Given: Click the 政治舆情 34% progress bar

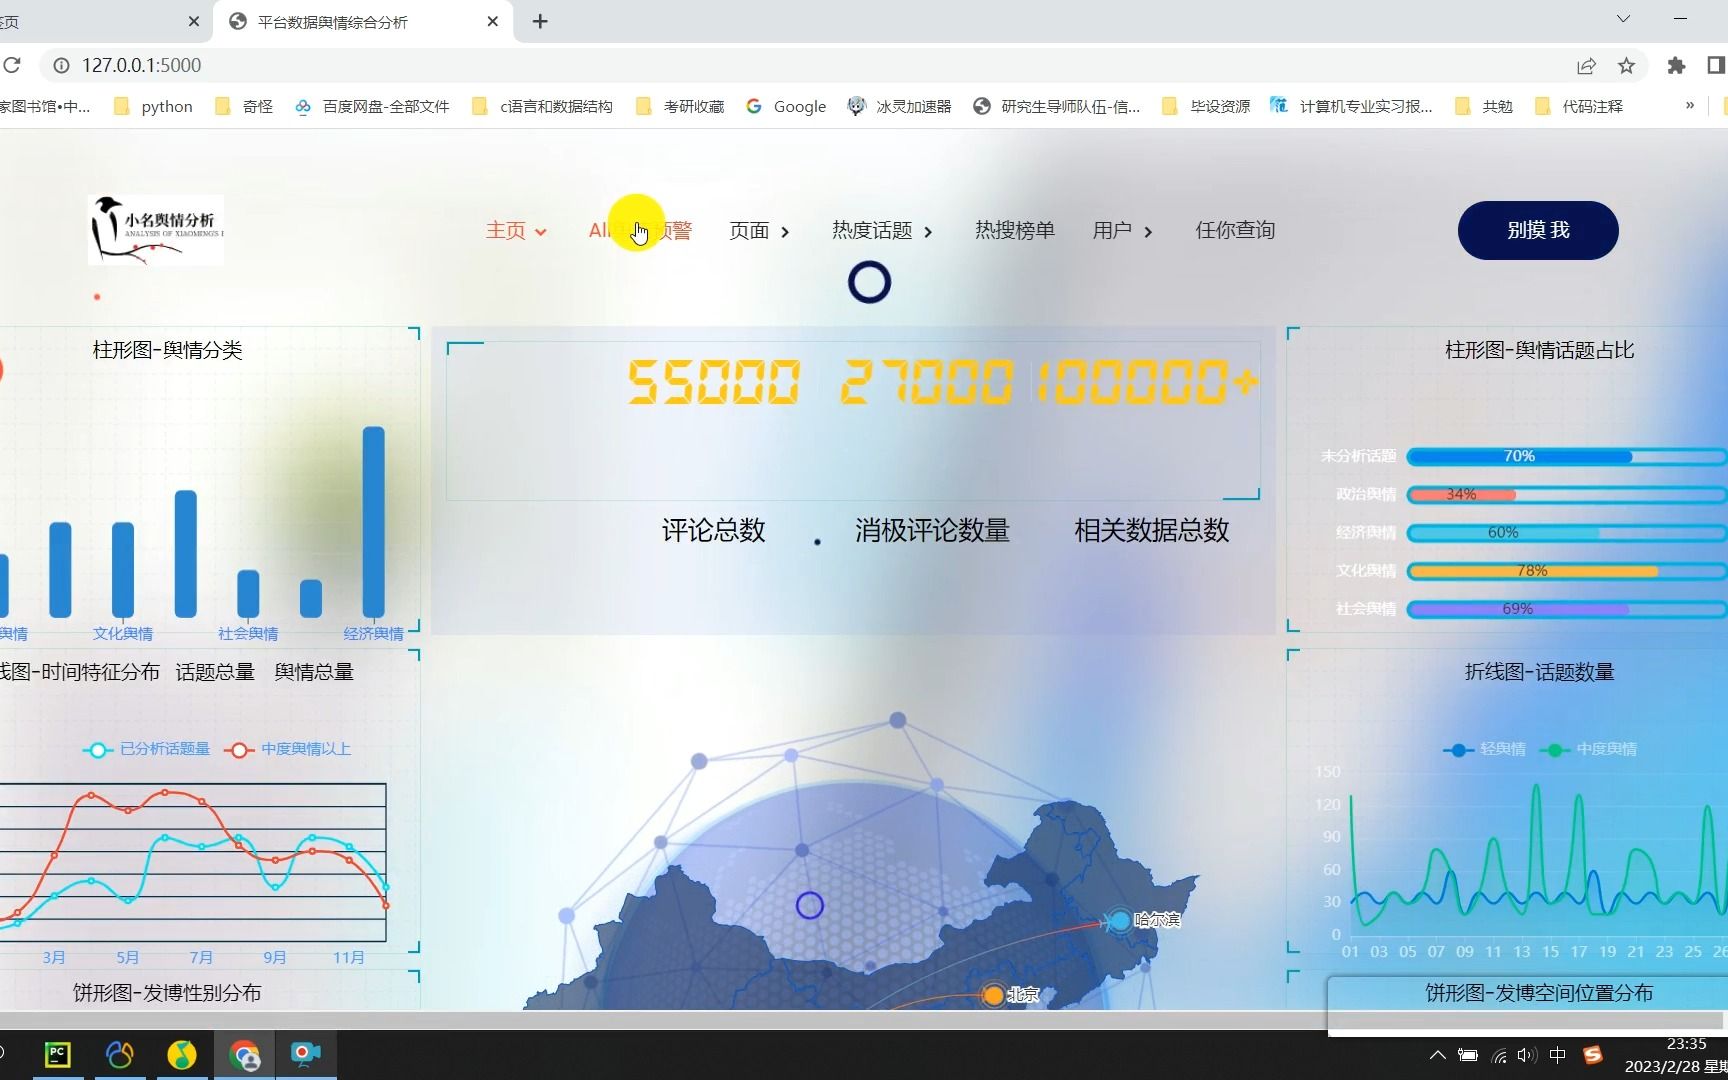Looking at the screenshot, I should [1567, 494].
